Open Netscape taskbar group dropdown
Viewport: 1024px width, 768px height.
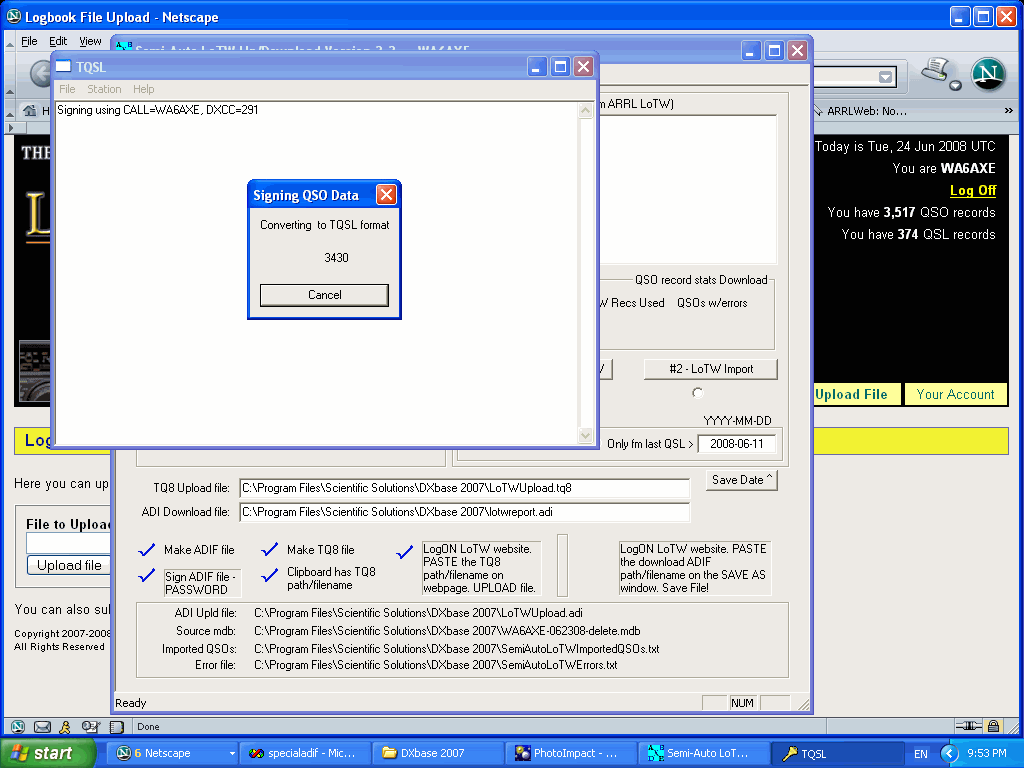tap(231, 753)
